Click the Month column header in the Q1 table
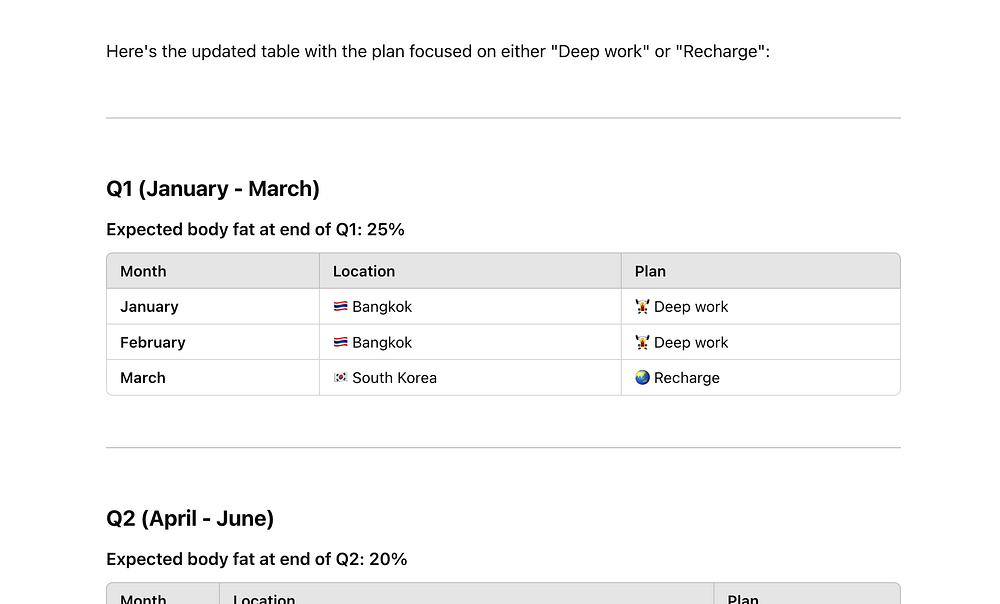 point(143,271)
